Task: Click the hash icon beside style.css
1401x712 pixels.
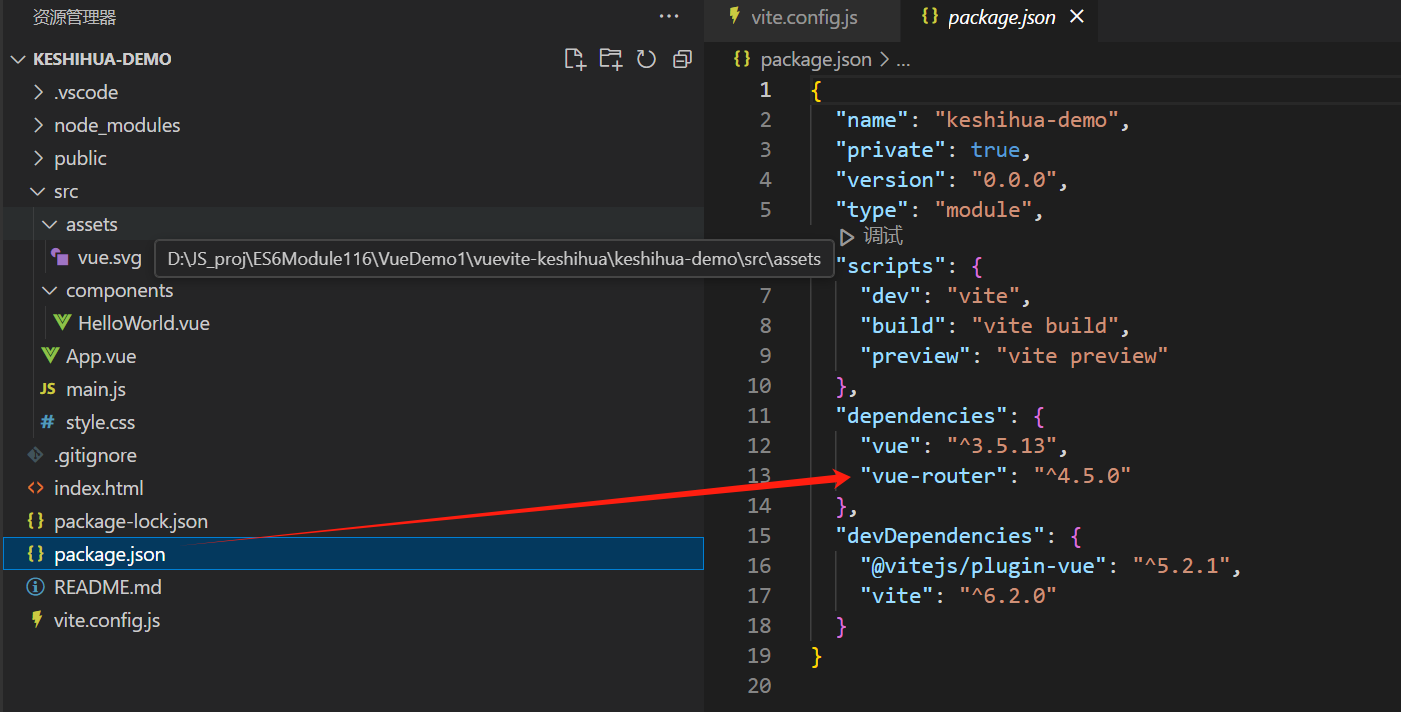Action: (x=48, y=422)
